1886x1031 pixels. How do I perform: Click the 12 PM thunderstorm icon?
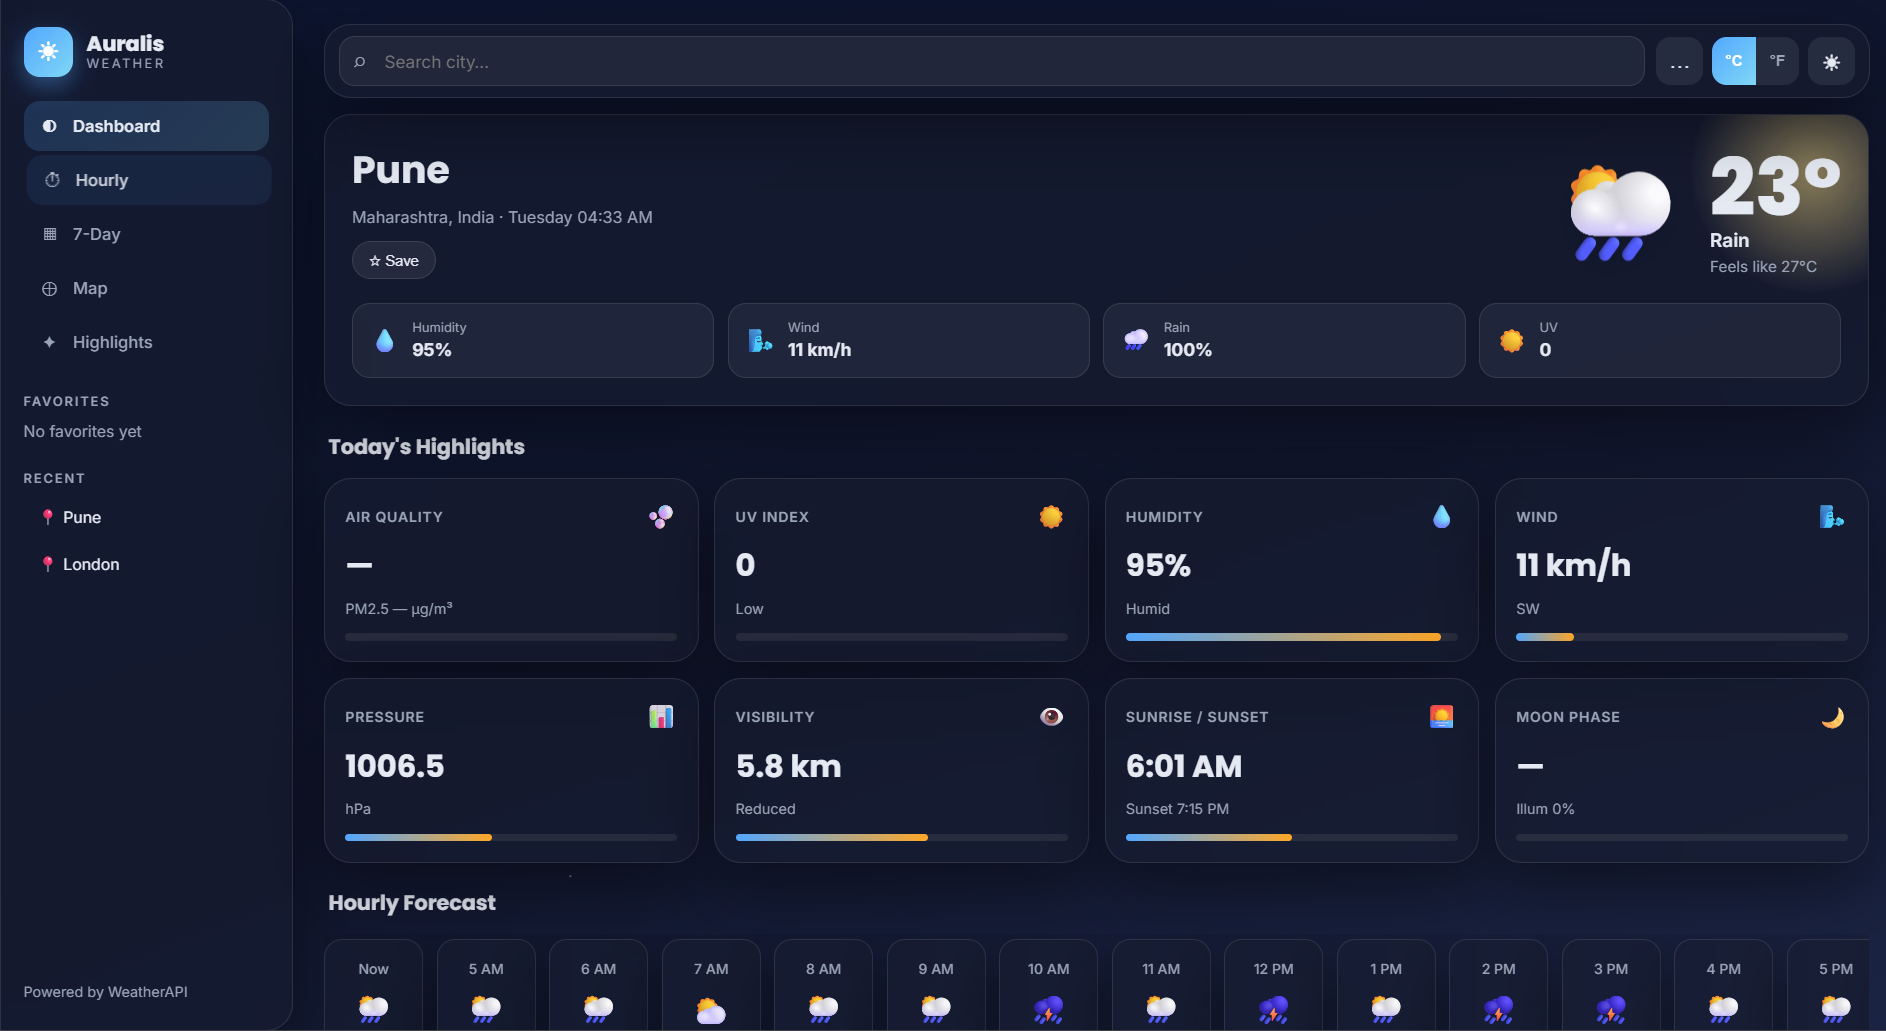[x=1273, y=1010]
